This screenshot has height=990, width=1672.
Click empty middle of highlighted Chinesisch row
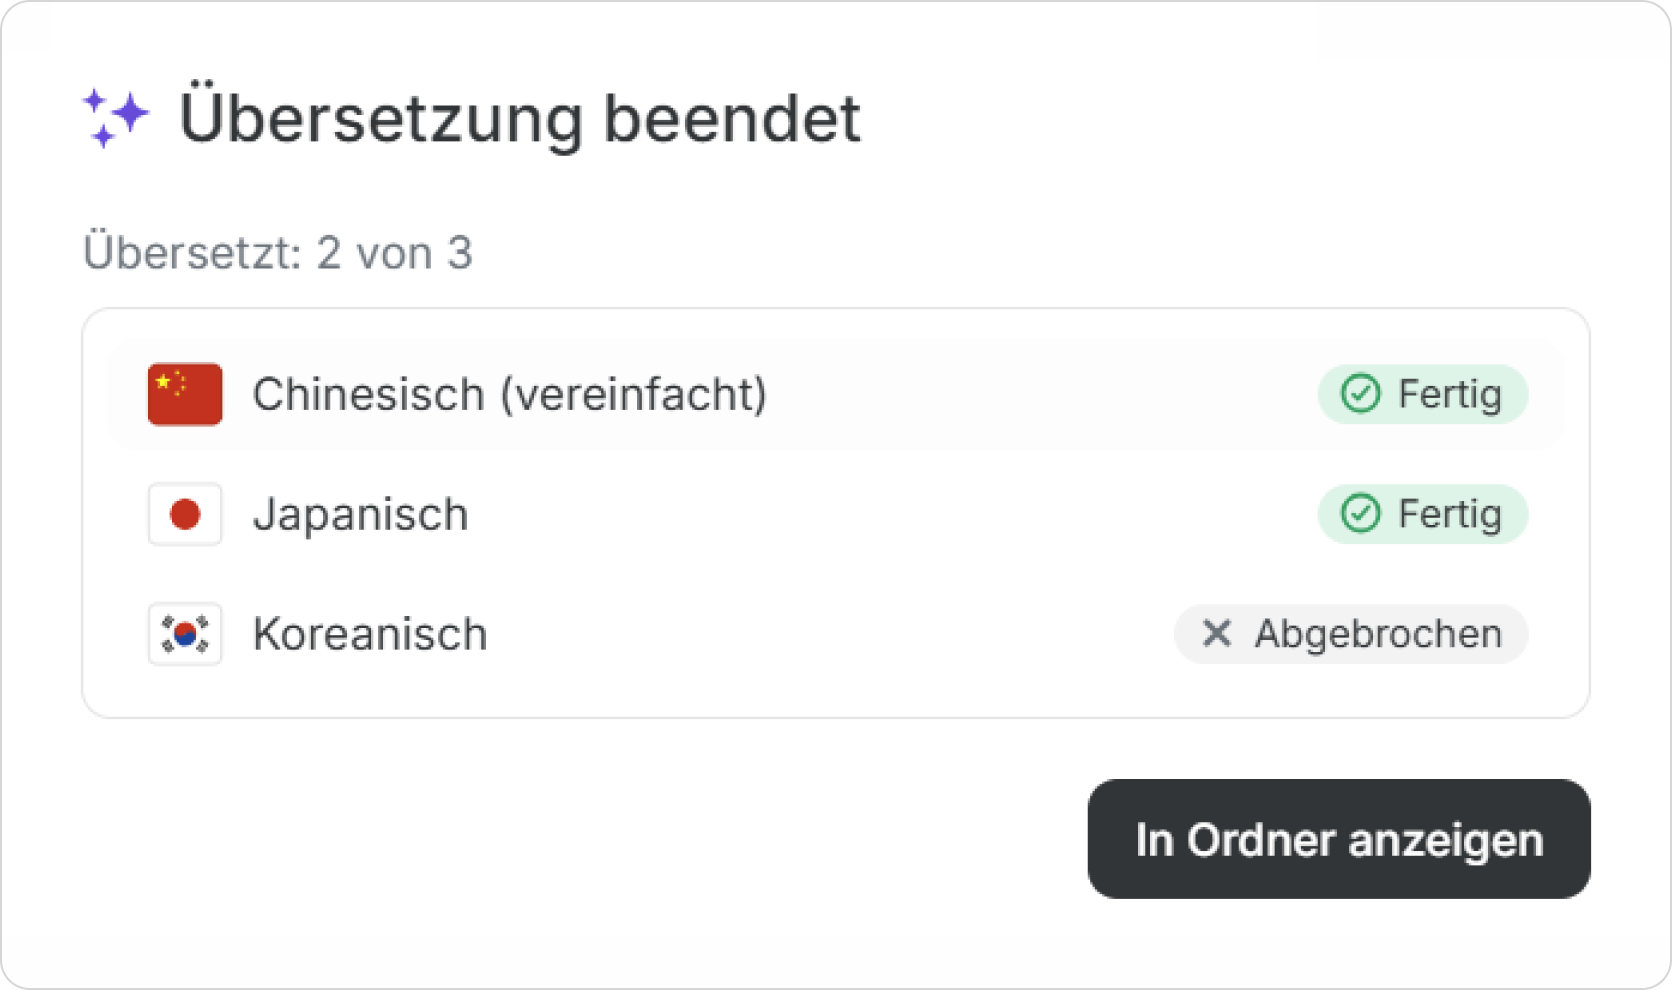pyautogui.click(x=1040, y=394)
